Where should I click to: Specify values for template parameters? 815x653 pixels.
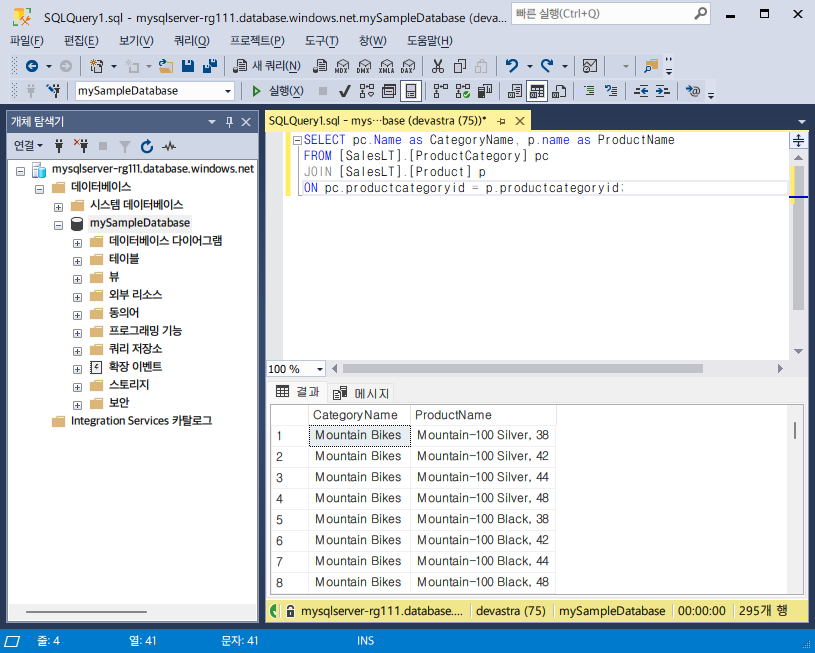693,92
